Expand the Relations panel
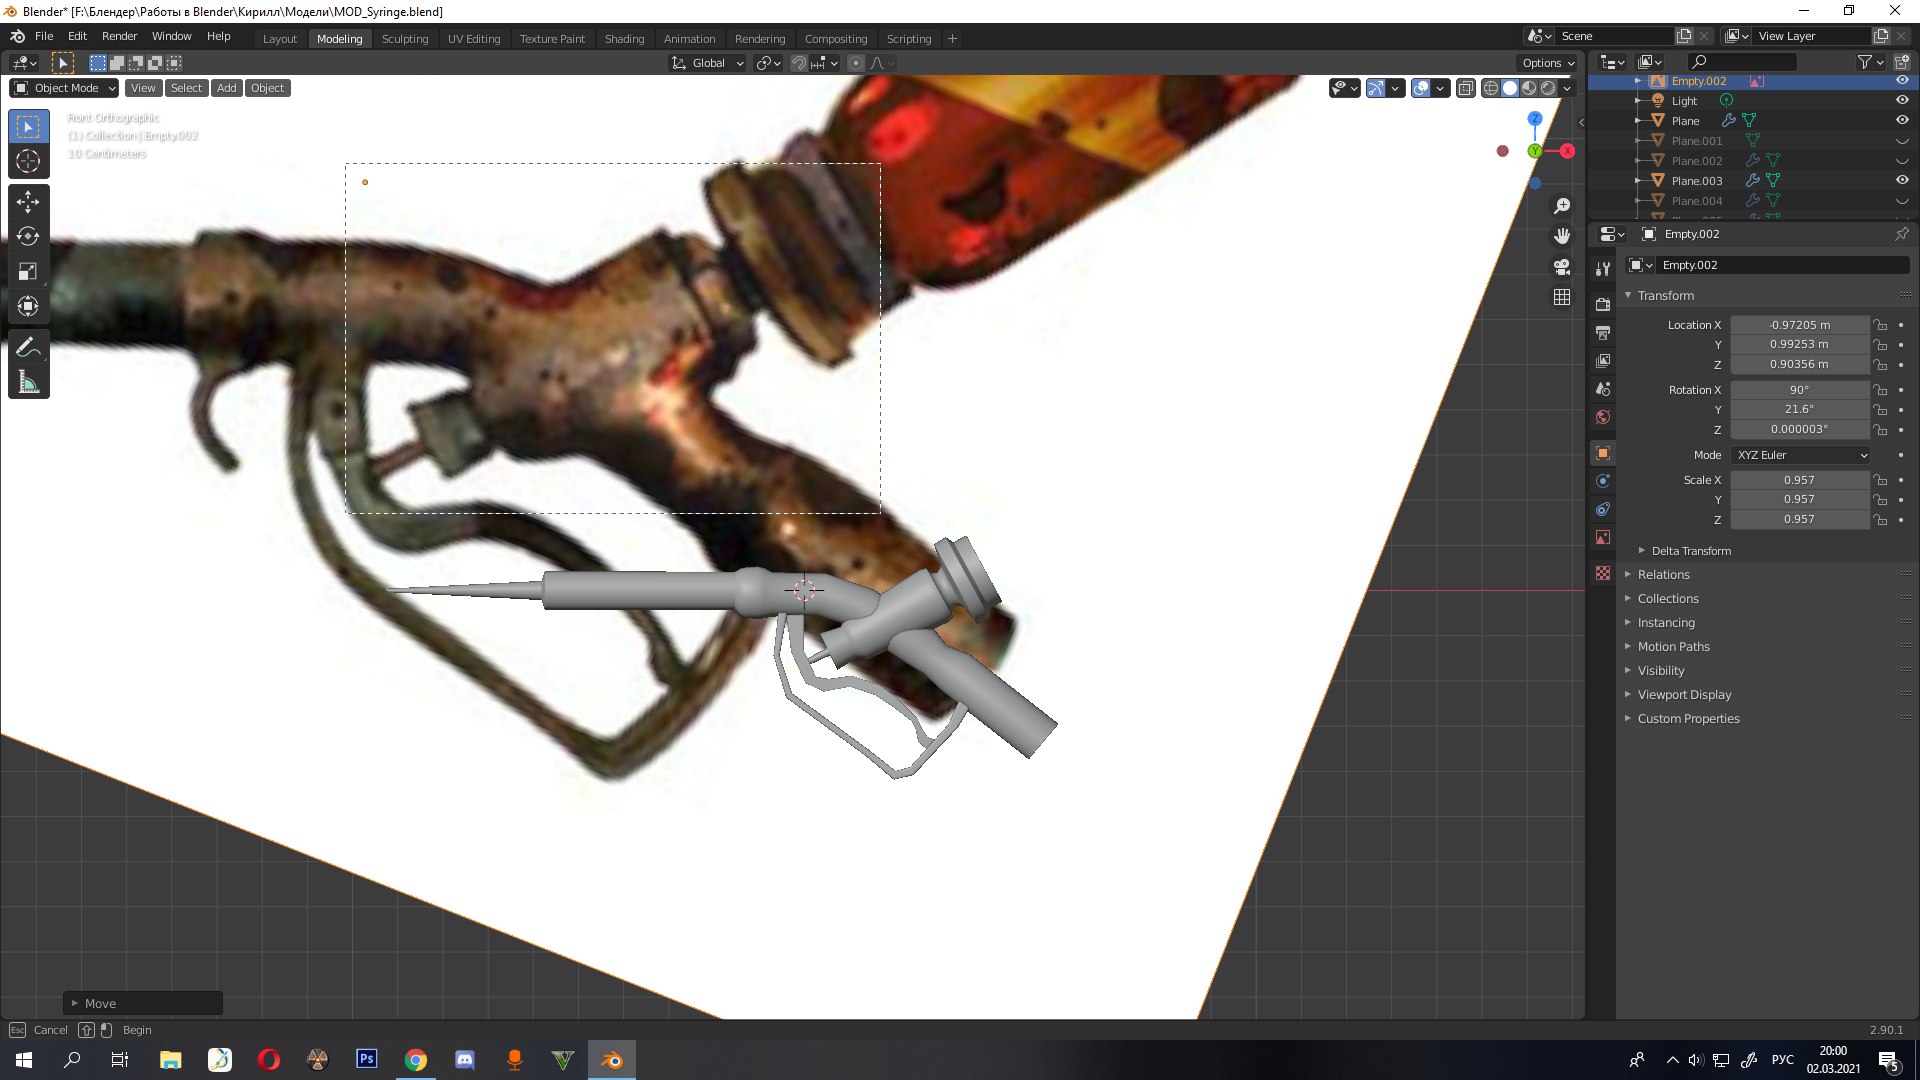This screenshot has height=1080, width=1920. click(x=1663, y=575)
